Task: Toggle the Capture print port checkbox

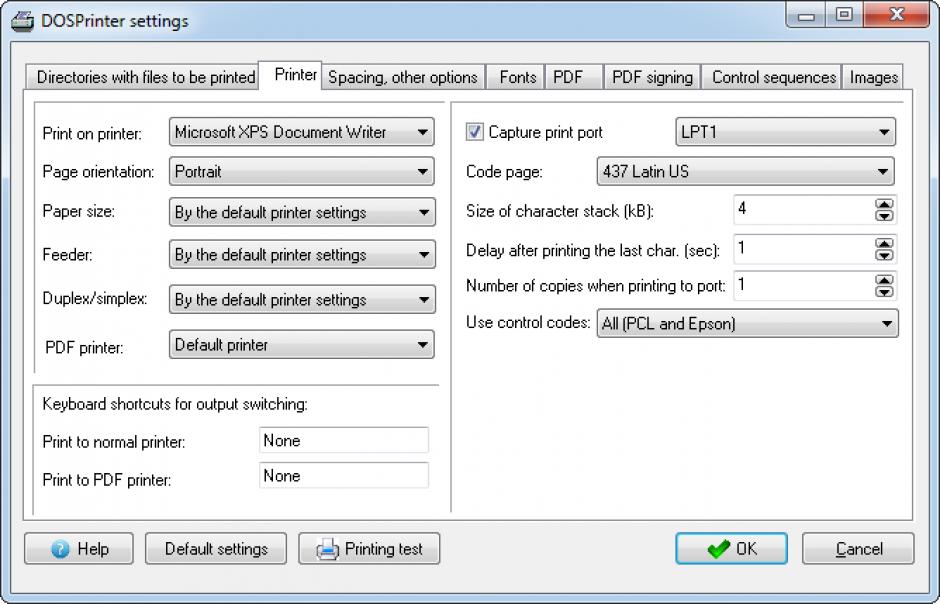Action: point(474,132)
